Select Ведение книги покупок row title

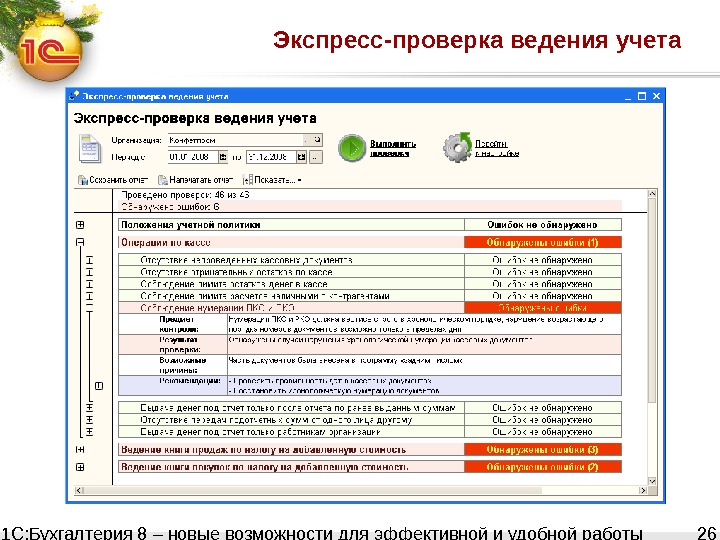pyautogui.click(x=291, y=467)
